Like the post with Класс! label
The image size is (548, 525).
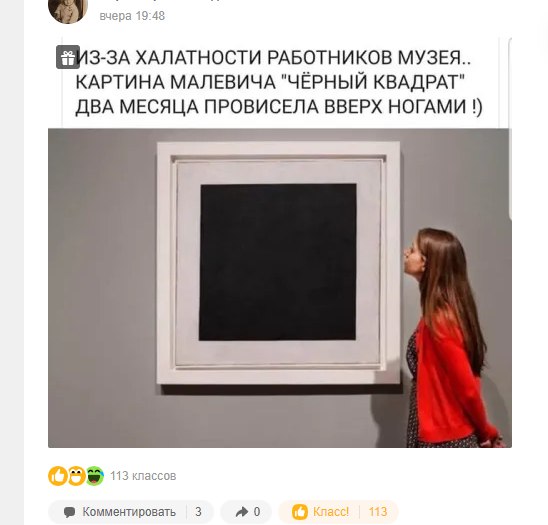[331, 512]
